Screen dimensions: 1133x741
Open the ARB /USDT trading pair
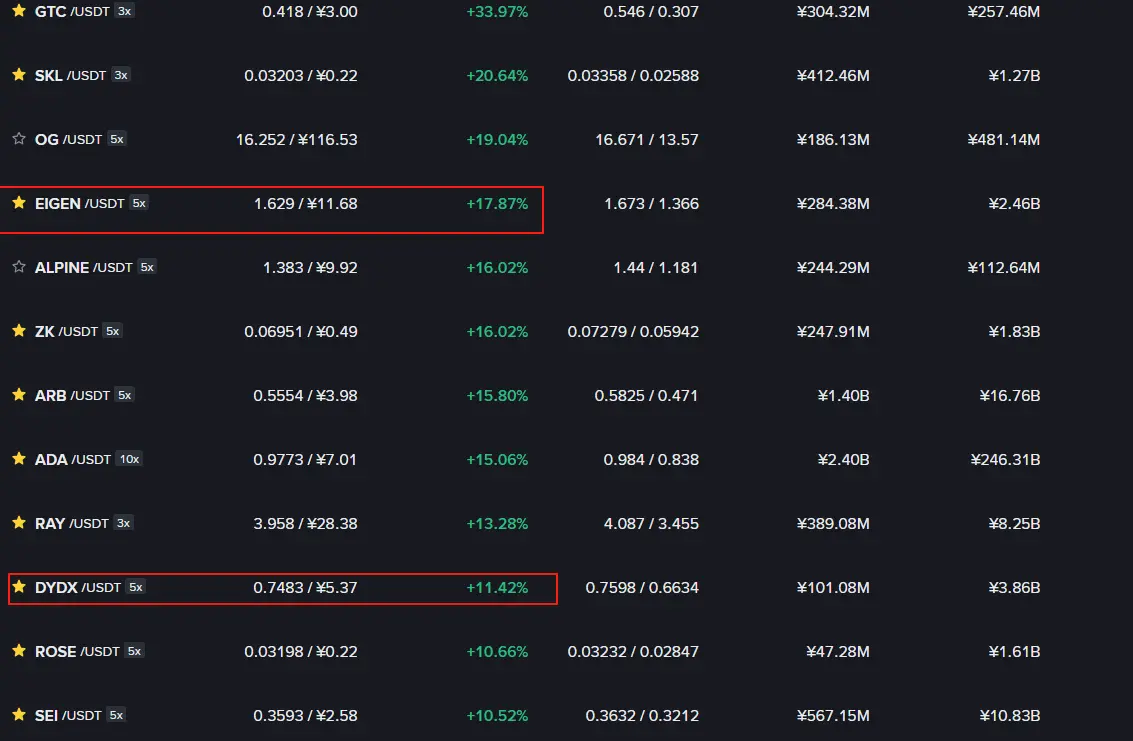[x=72, y=395]
